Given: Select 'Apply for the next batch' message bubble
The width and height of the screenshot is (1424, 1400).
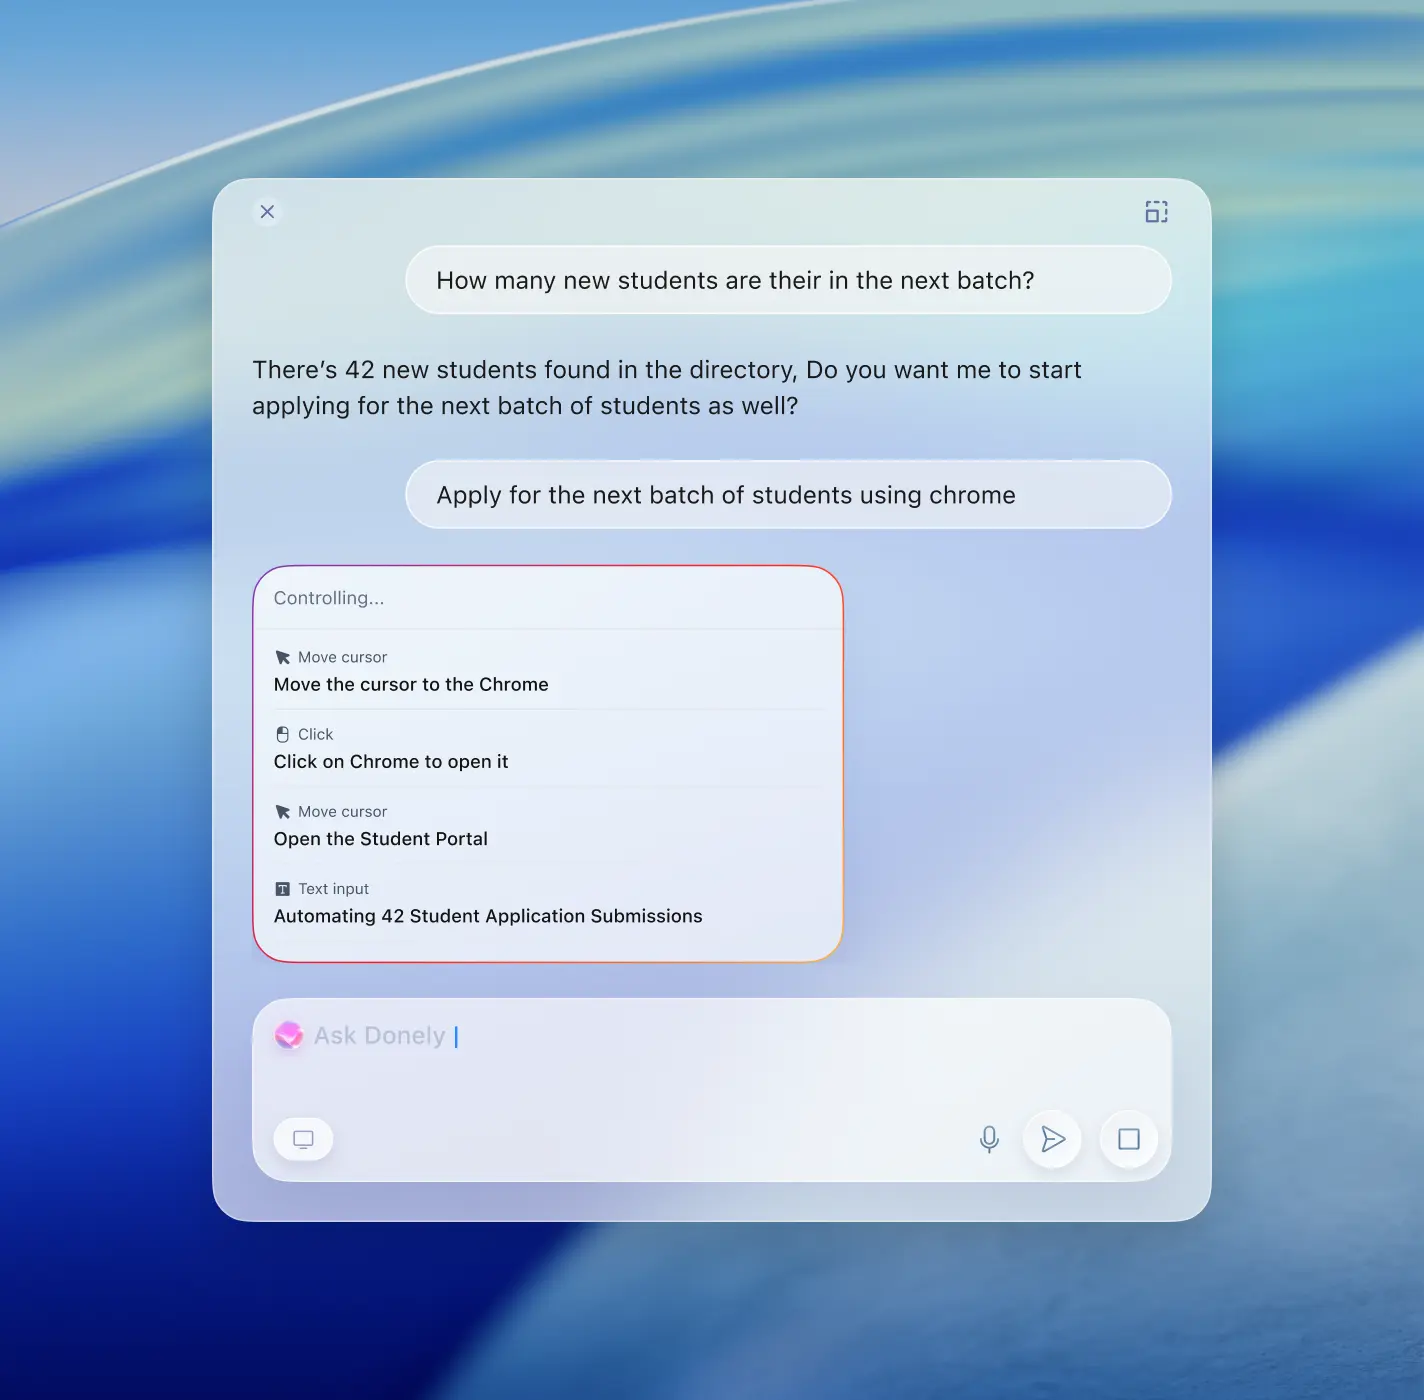Looking at the screenshot, I should [787, 495].
